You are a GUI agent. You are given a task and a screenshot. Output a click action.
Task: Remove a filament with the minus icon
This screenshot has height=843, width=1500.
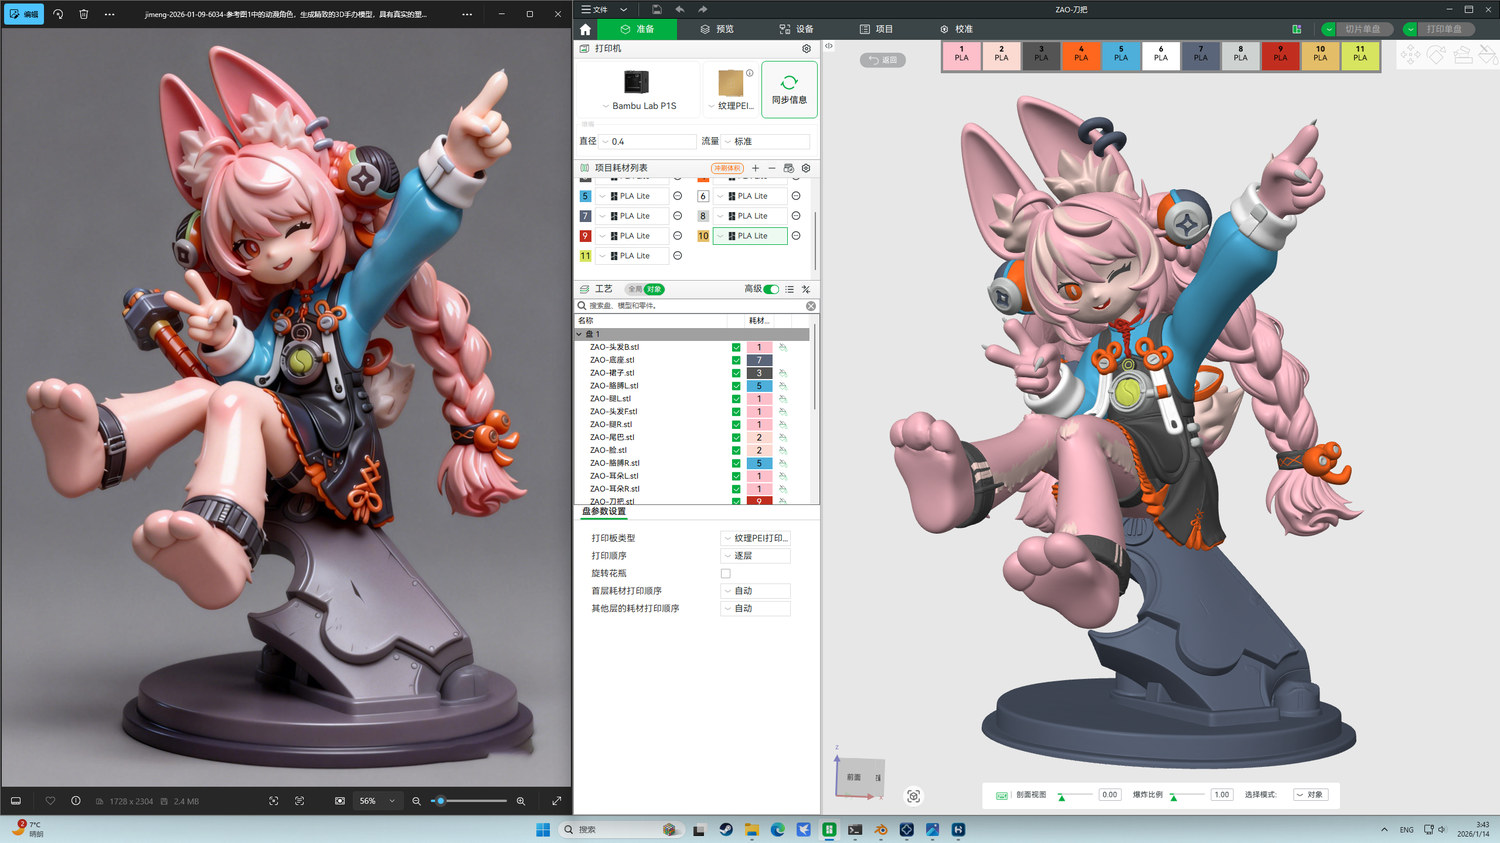click(x=771, y=168)
